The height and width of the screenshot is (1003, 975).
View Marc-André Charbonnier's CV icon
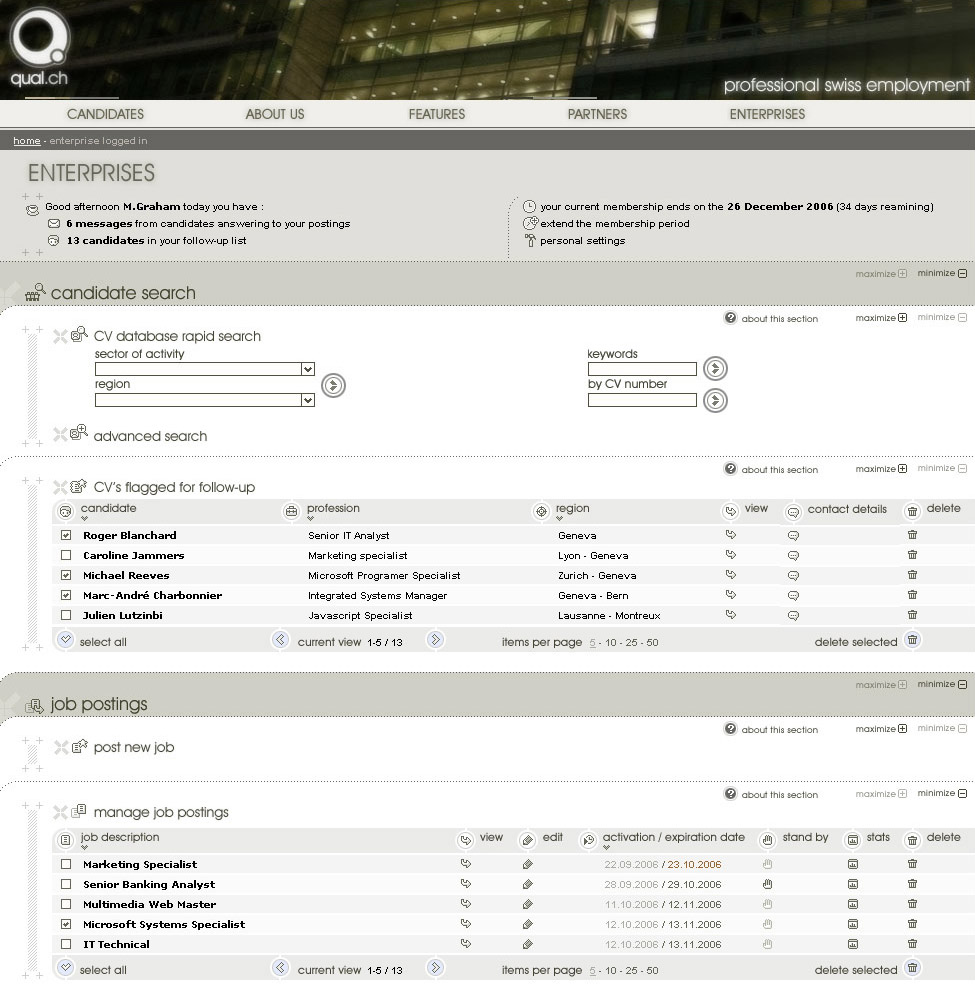pyautogui.click(x=731, y=595)
